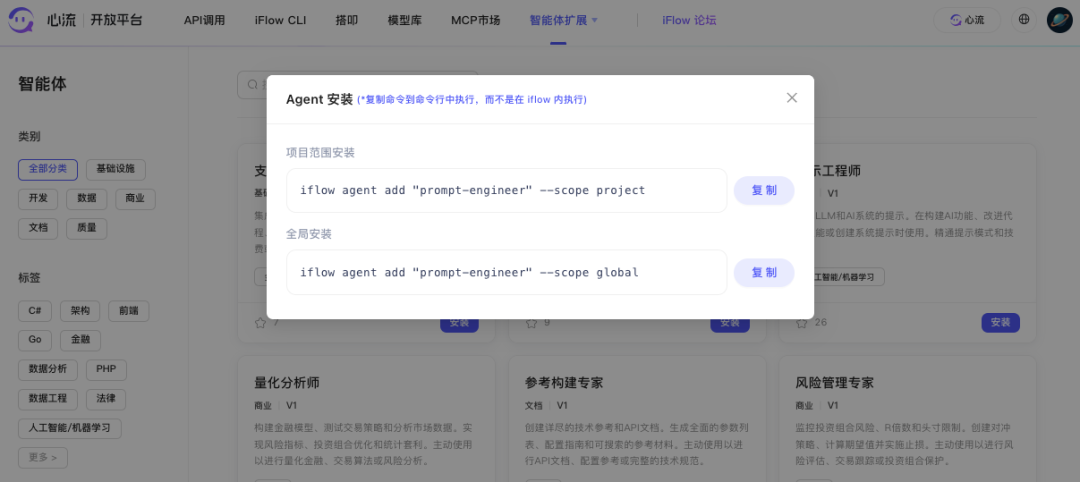
Task: Select the 全部分类 category filter
Action: click(x=47, y=169)
